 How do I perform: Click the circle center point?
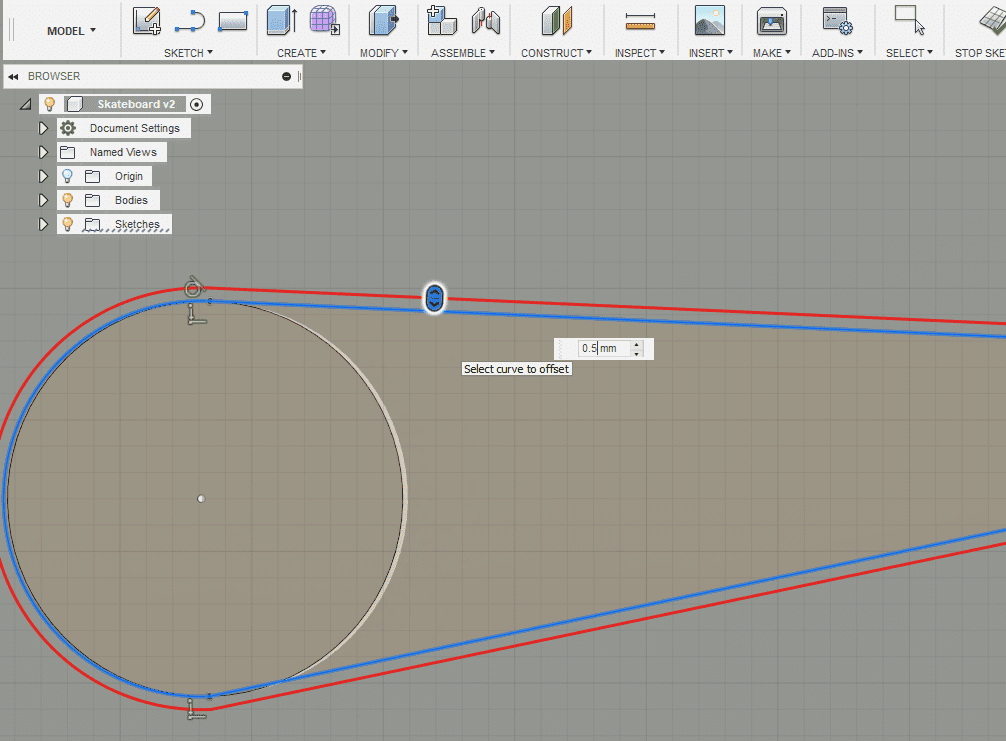coord(201,498)
